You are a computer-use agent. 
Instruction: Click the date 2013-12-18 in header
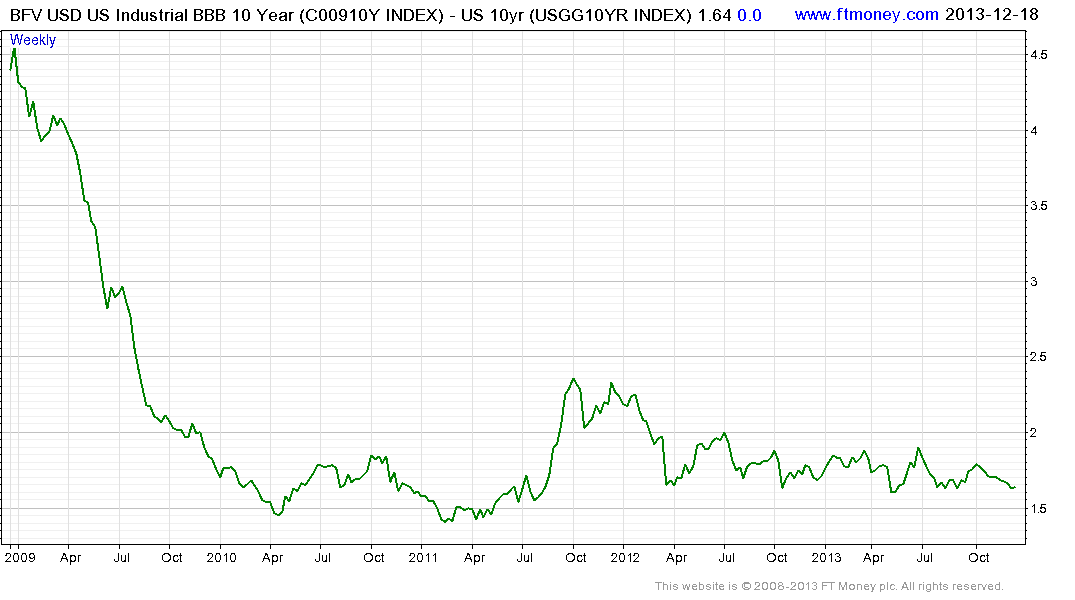coord(992,14)
